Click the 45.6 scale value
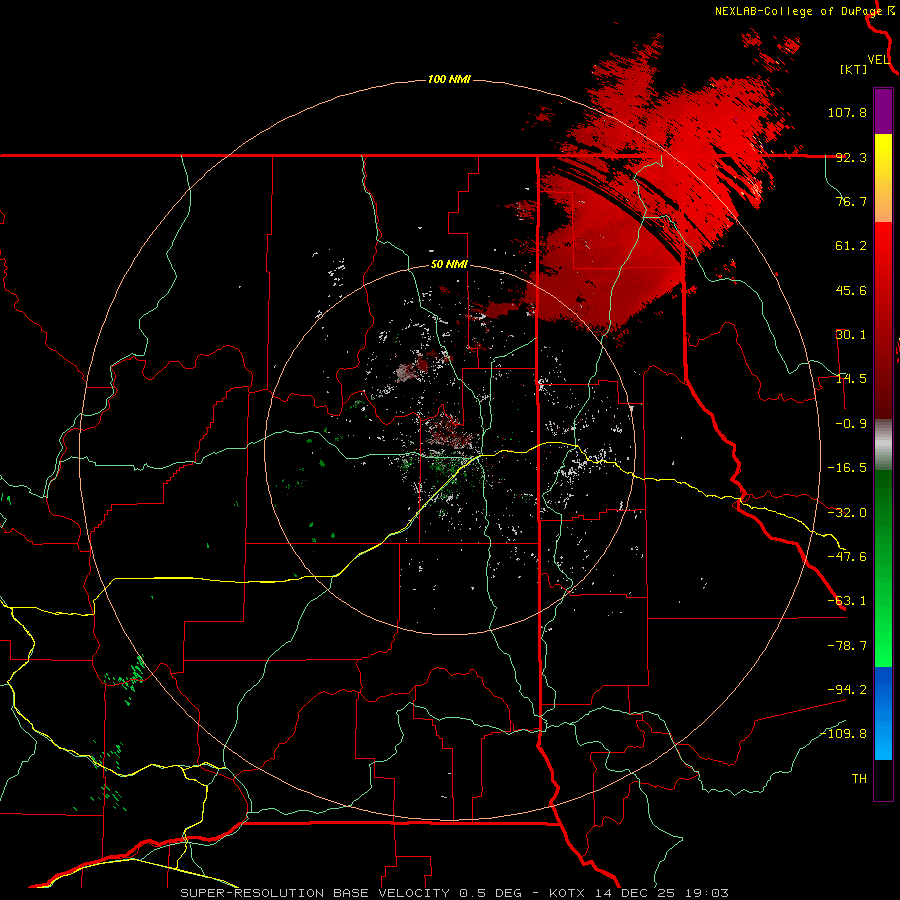Image resolution: width=900 pixels, height=900 pixels. (851, 290)
